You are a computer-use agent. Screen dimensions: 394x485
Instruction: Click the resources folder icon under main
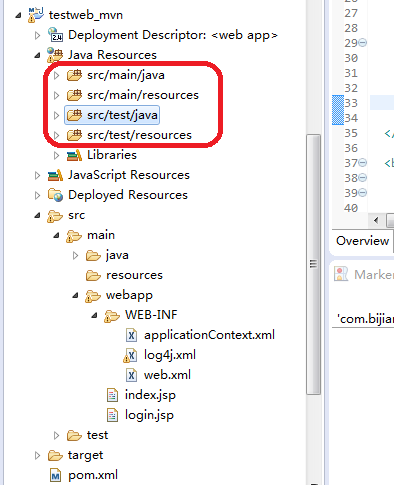point(93,276)
